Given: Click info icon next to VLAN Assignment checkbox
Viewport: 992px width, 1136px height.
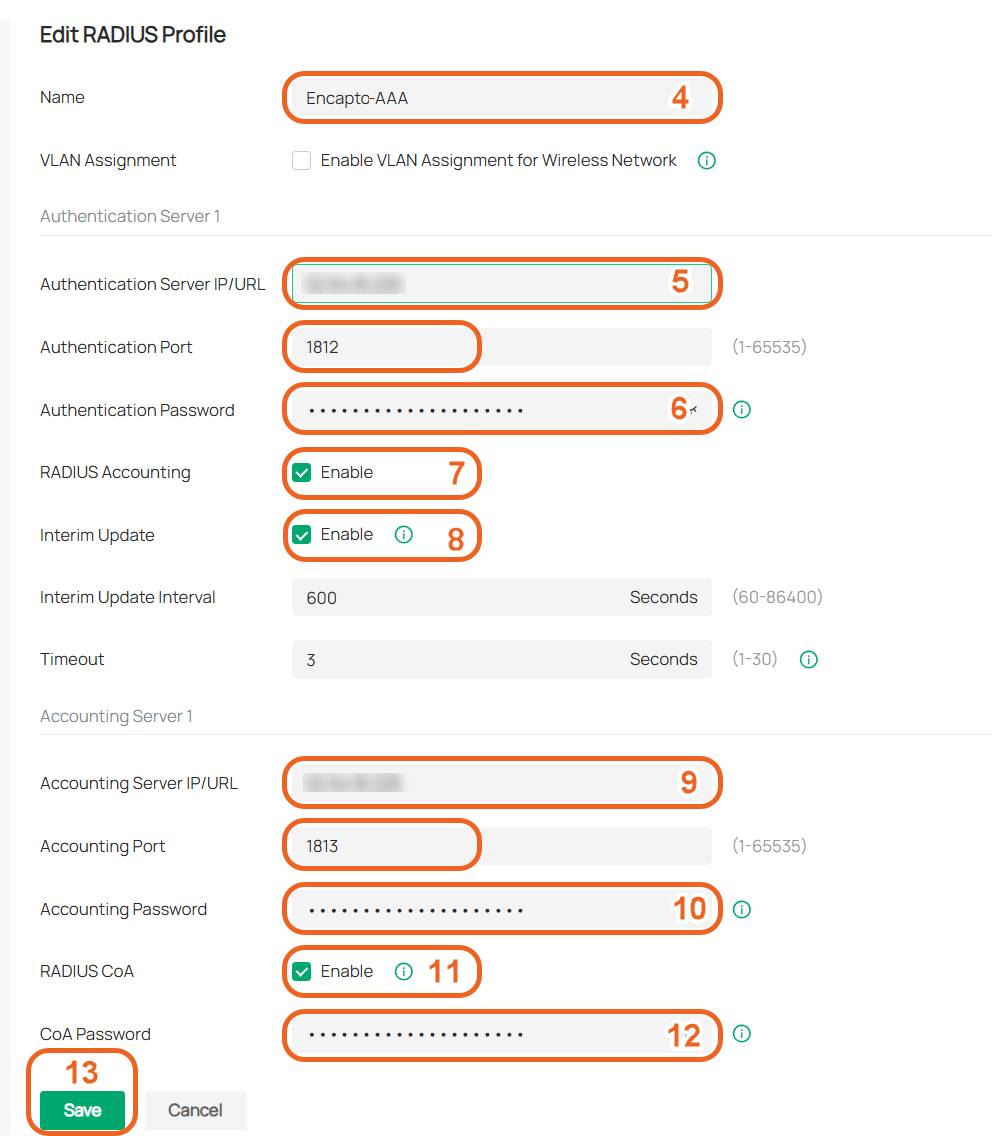Looking at the screenshot, I should coord(707,161).
